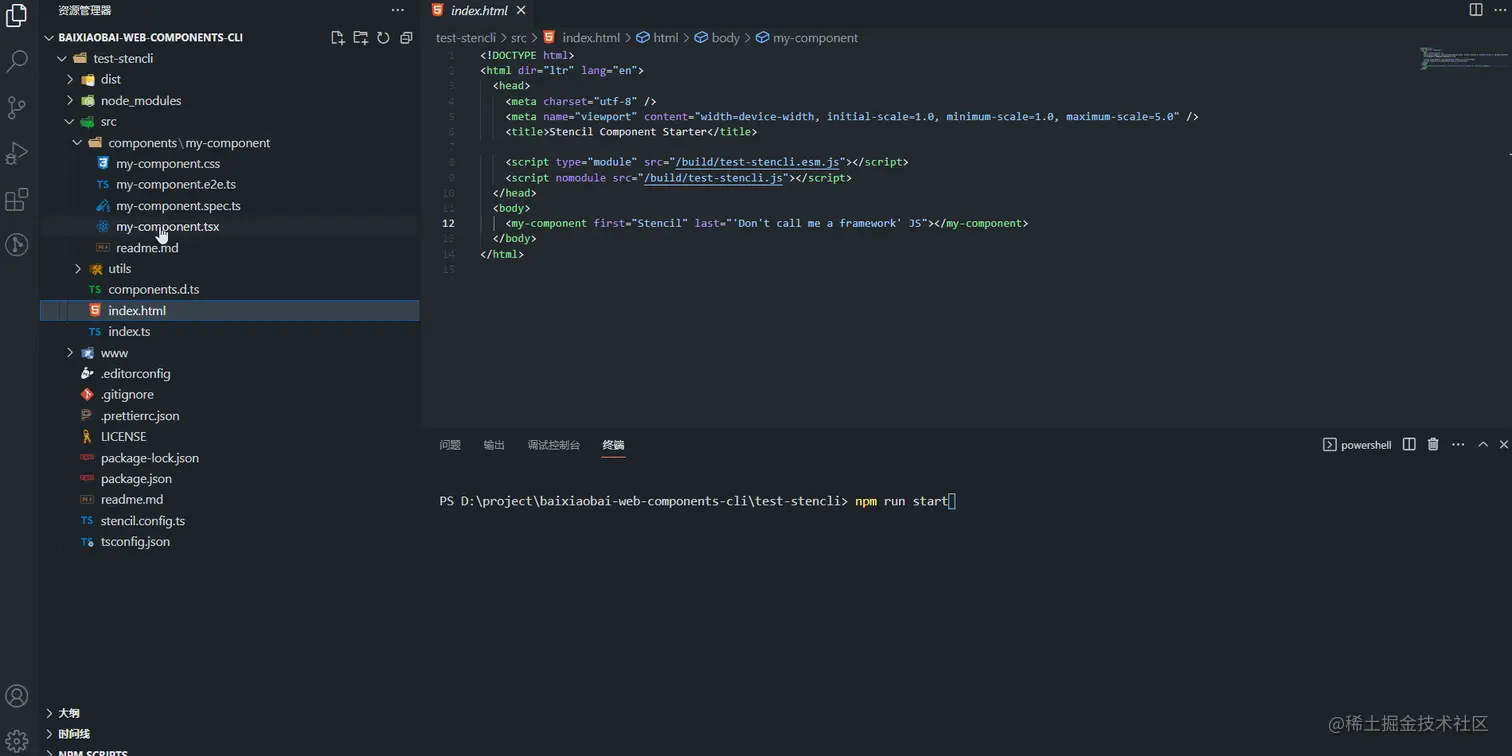1512x756 pixels.
Task: Open Source Control view in activity bar
Action: [x=17, y=107]
